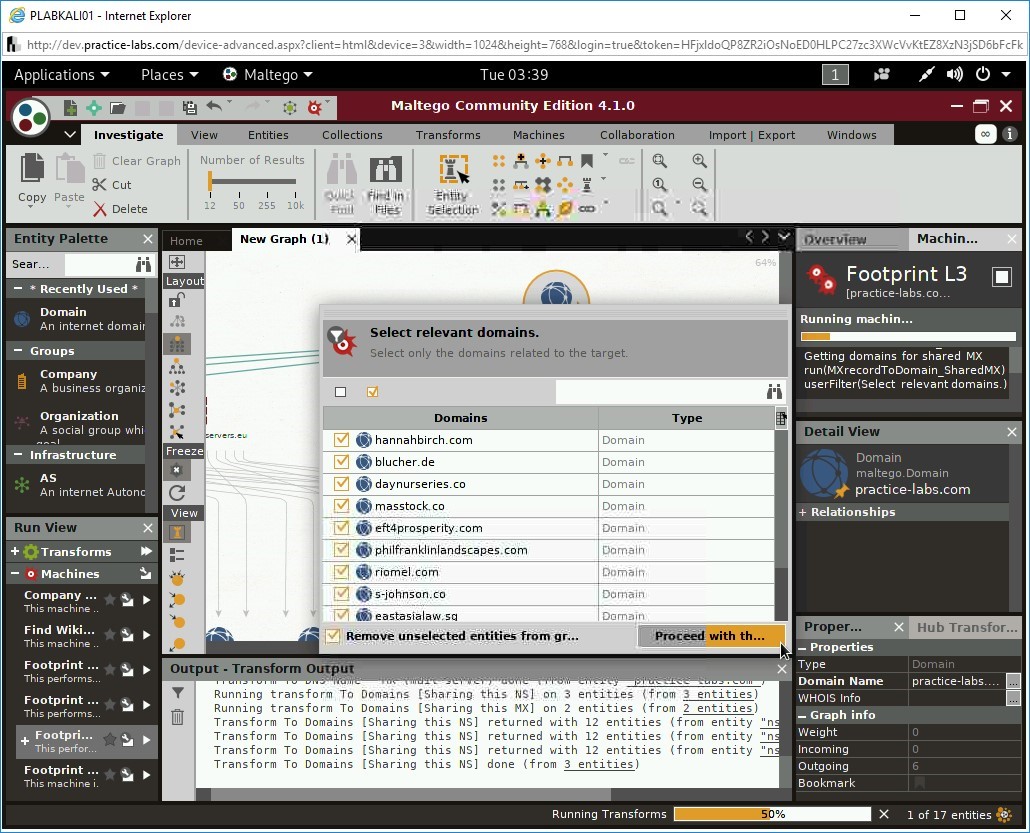Open the Home tab

point(196,239)
